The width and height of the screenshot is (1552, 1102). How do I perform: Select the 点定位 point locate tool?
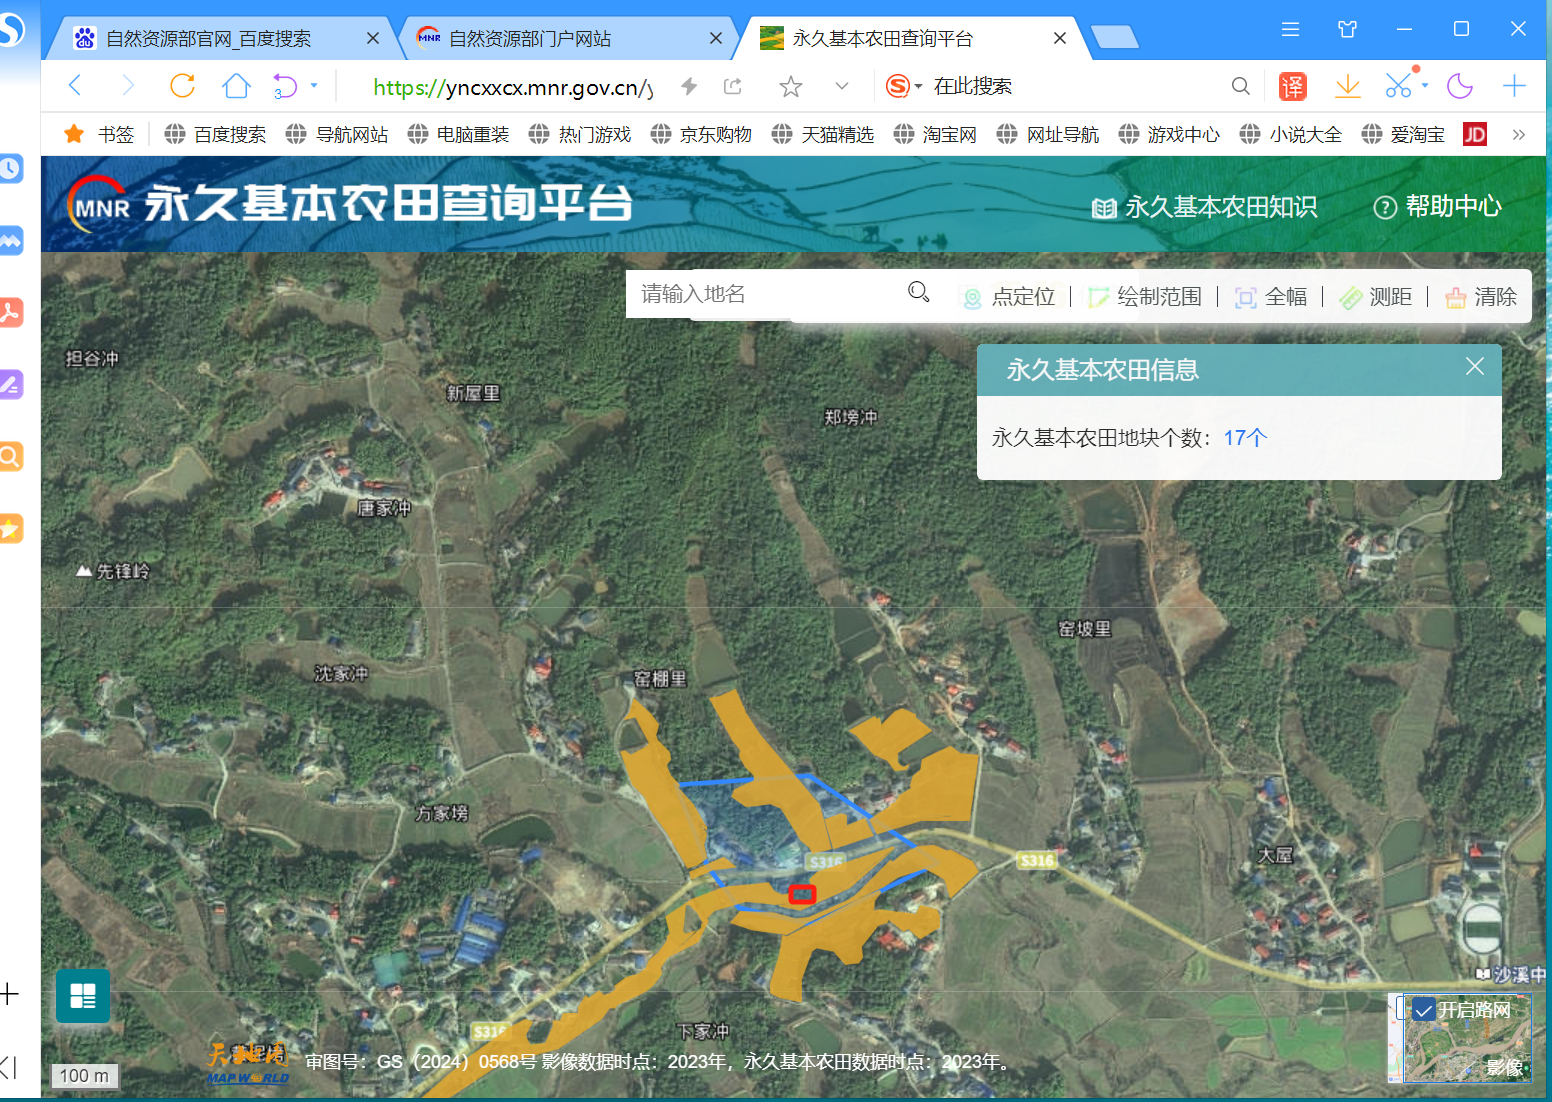coord(1009,297)
